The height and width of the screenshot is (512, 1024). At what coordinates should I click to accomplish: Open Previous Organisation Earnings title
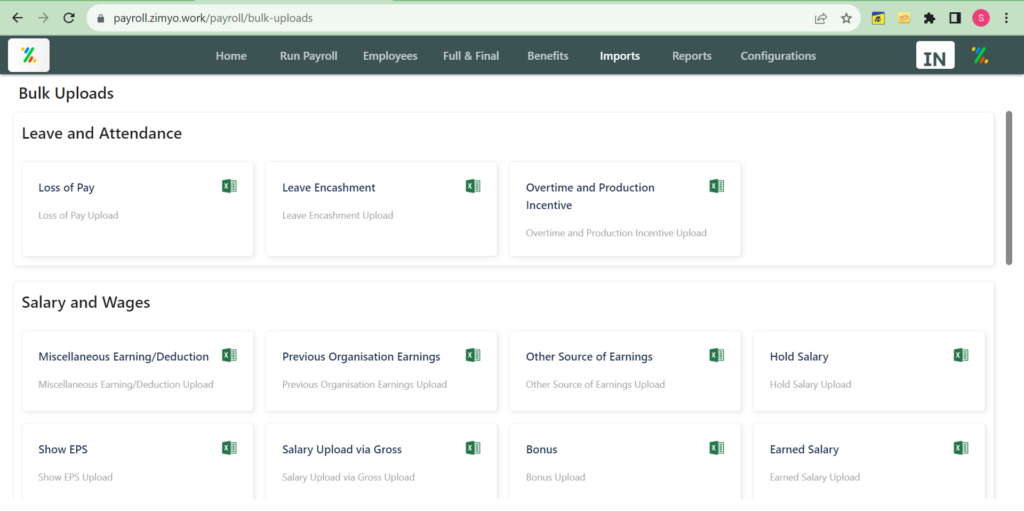361,357
